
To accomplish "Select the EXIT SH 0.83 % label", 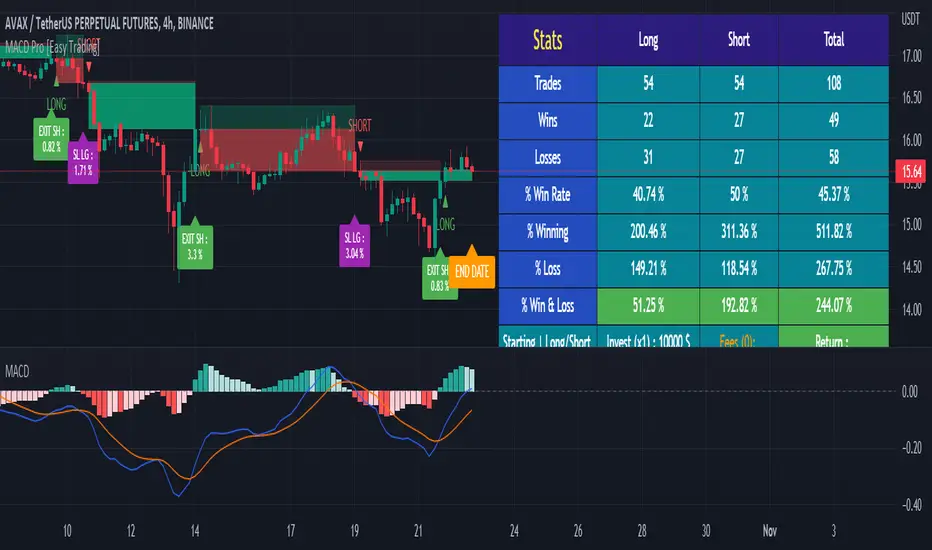I will [x=437, y=277].
